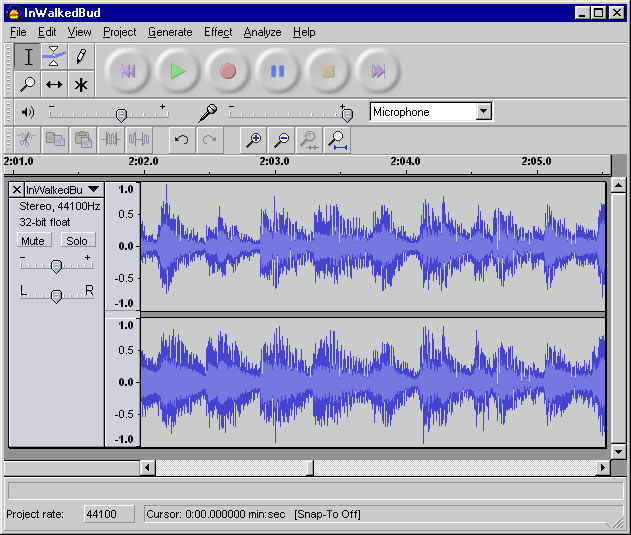Select the Zoom magnifier tool
Viewport: 631px width, 535px height.
click(x=28, y=84)
